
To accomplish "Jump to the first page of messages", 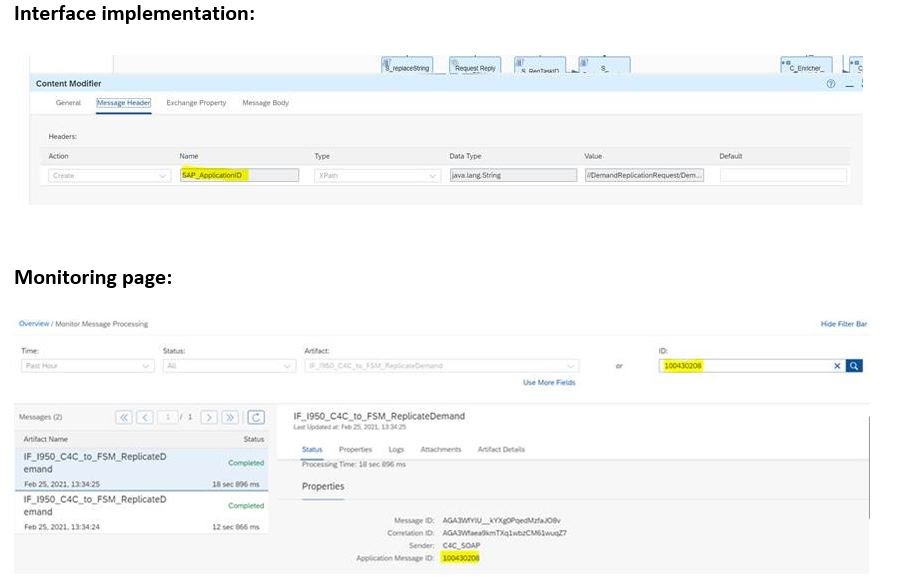I will (125, 418).
